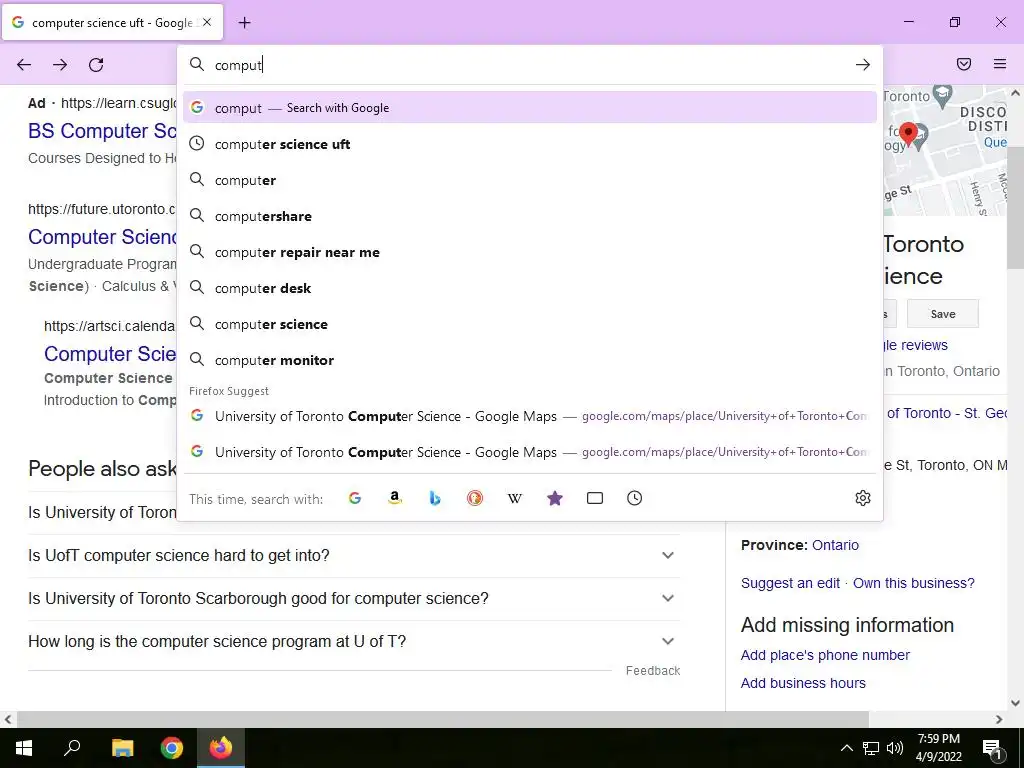This screenshot has height=768, width=1024.
Task: Click the map thumbnail of Toronto
Action: pyautogui.click(x=945, y=150)
